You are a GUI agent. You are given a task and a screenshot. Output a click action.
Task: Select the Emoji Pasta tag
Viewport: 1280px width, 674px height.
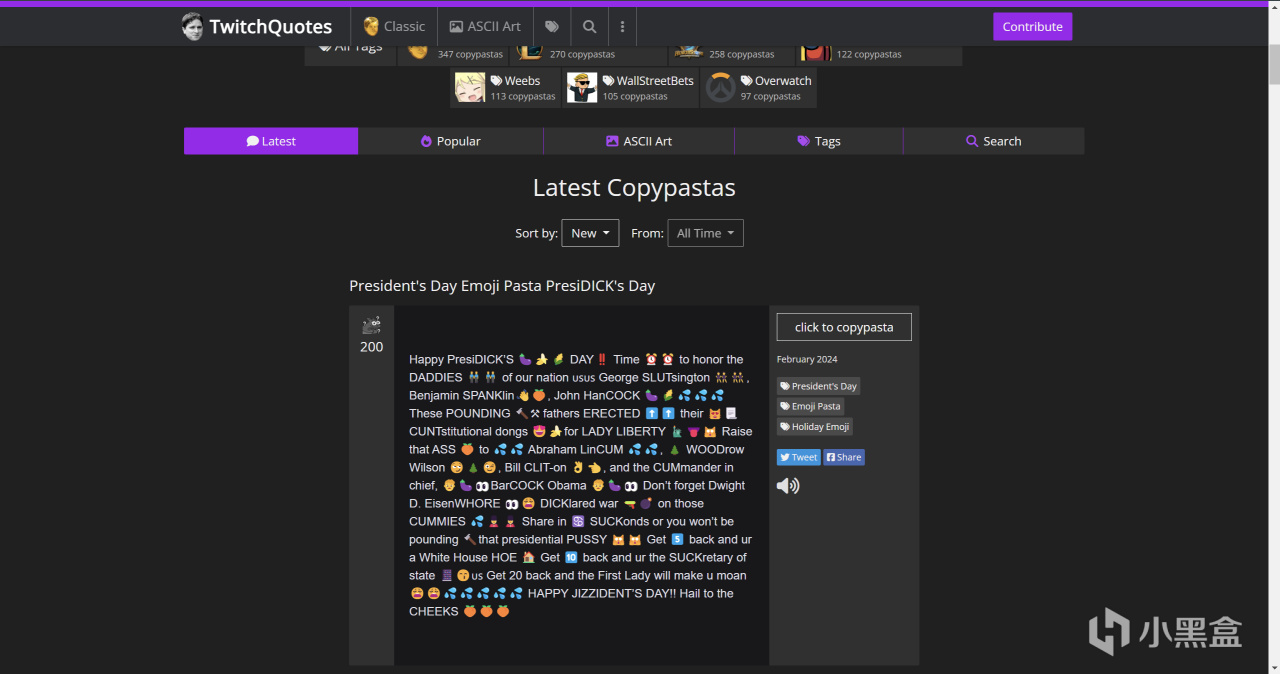[x=810, y=406]
